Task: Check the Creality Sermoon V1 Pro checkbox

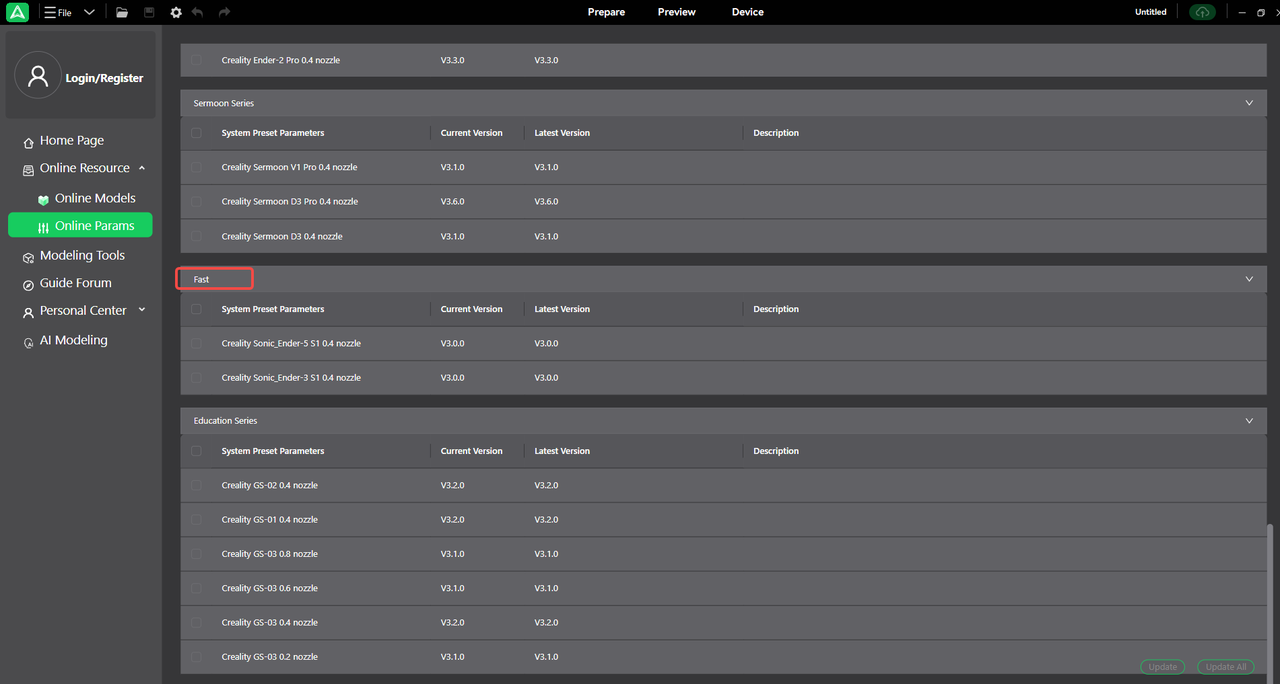Action: coord(196,167)
